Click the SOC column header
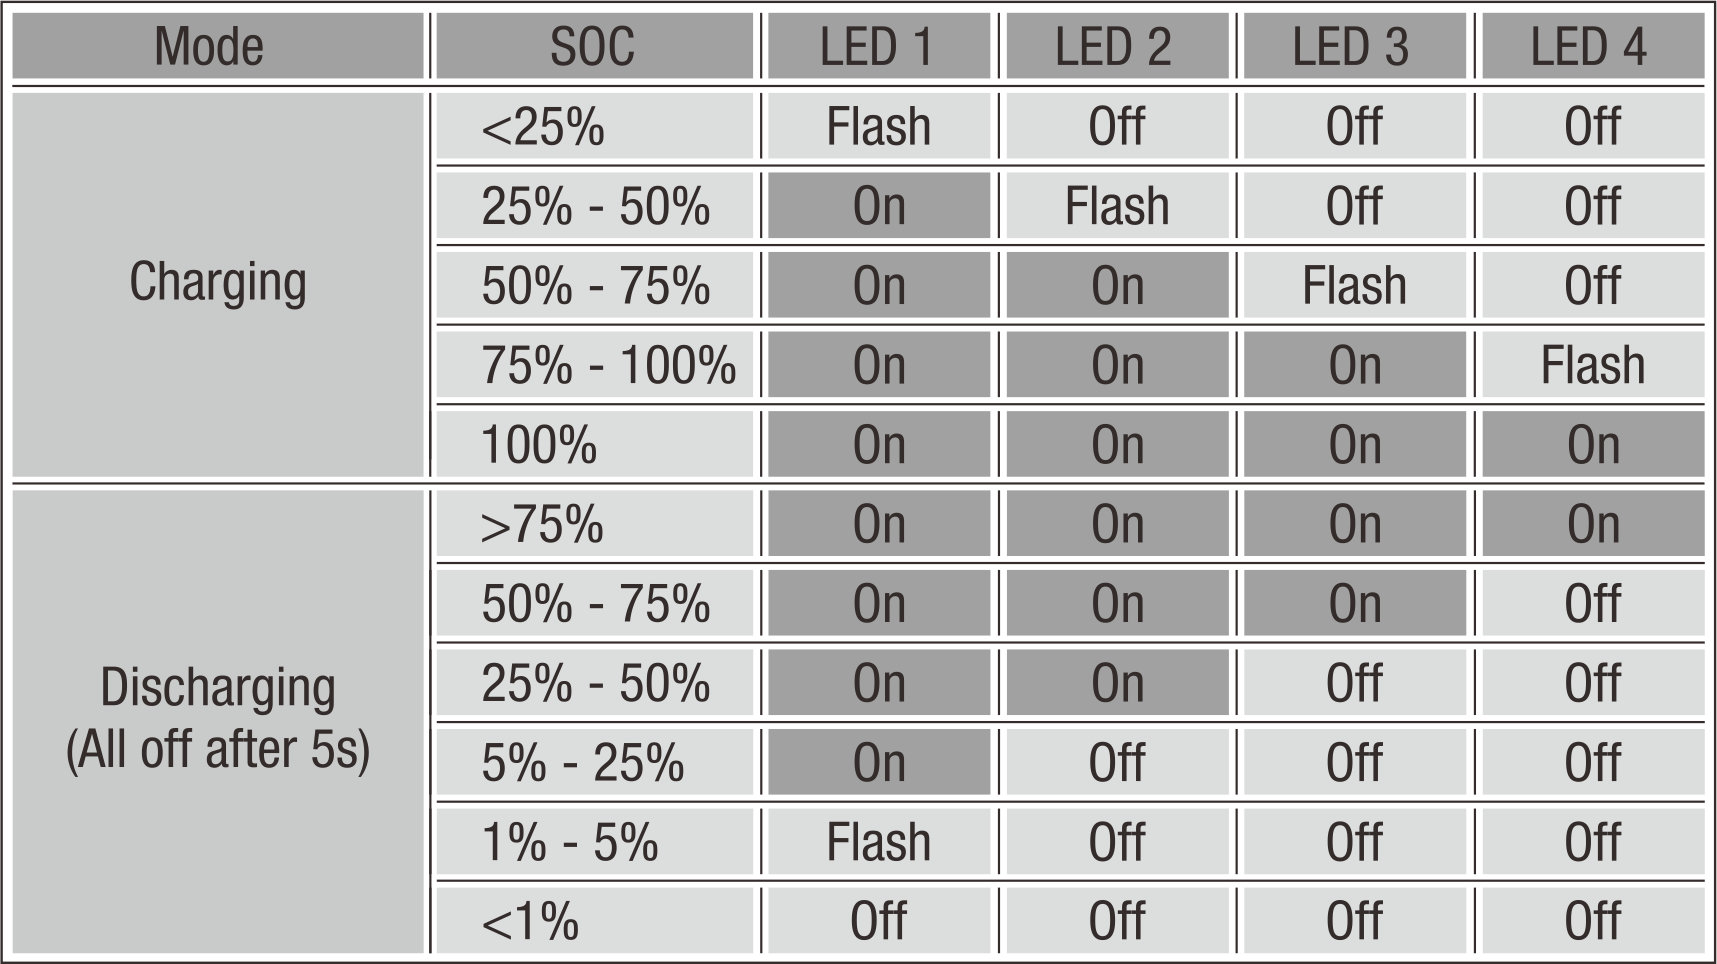The image size is (1717, 964). tap(594, 46)
